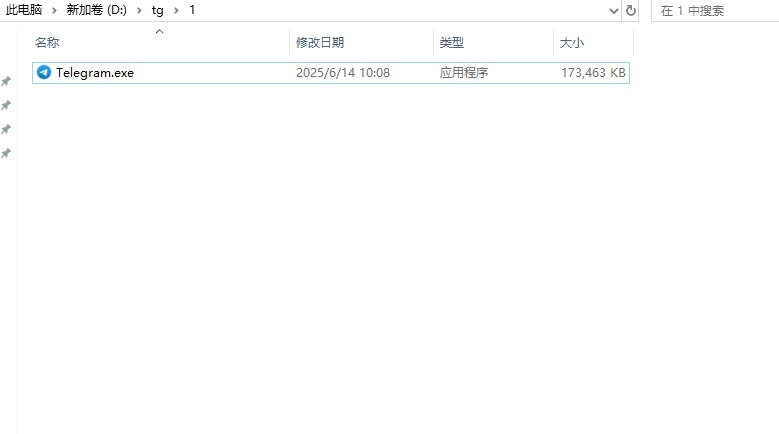
Task: Expand the chevron after 新加卷 (D:) breadcrumb
Action: click(x=139, y=10)
